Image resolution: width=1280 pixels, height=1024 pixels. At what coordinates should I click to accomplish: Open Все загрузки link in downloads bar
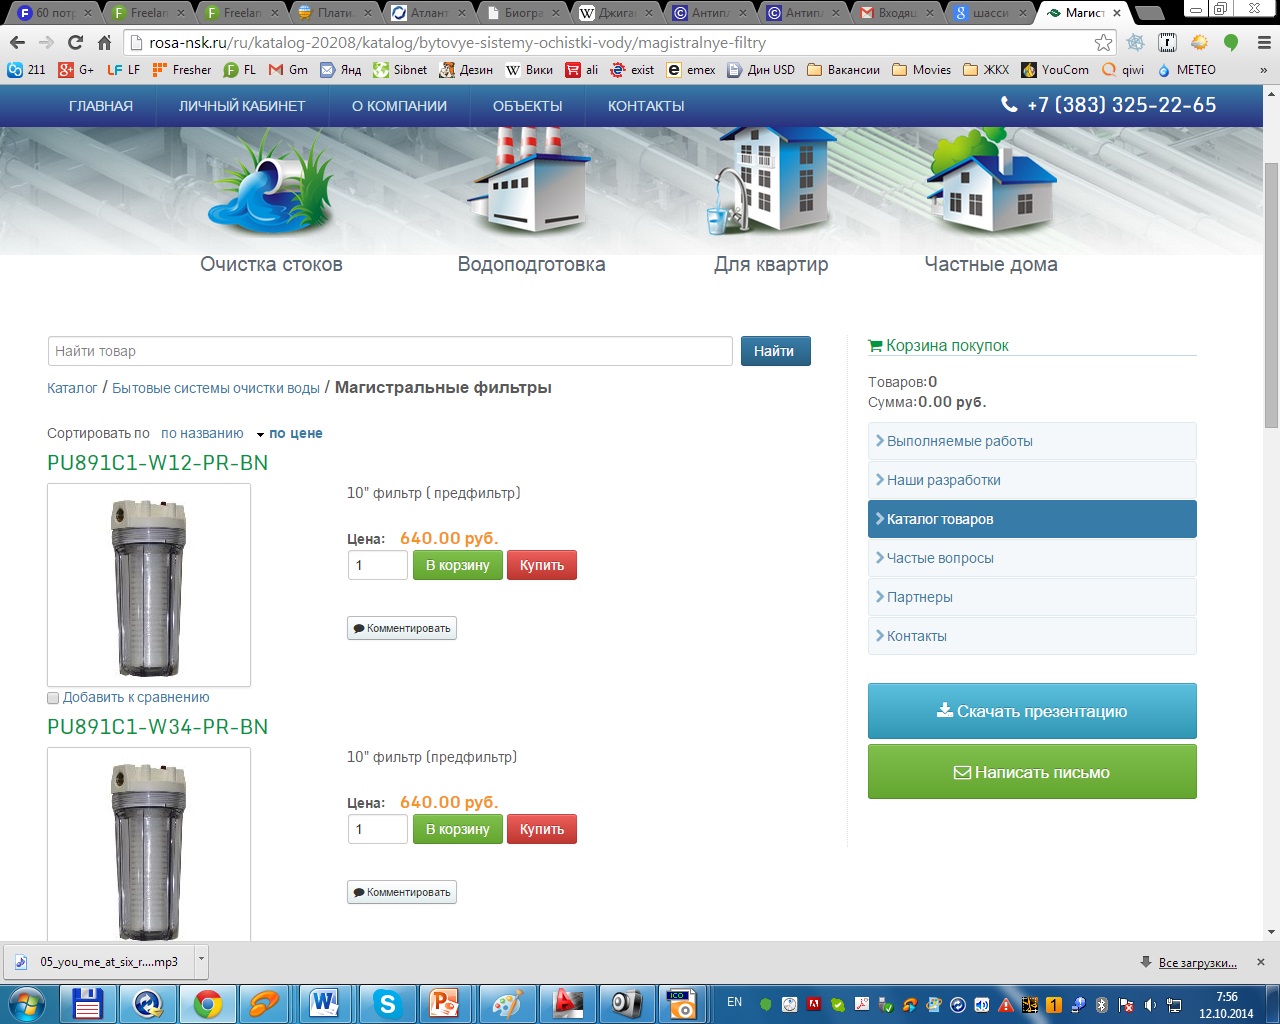(x=1198, y=963)
